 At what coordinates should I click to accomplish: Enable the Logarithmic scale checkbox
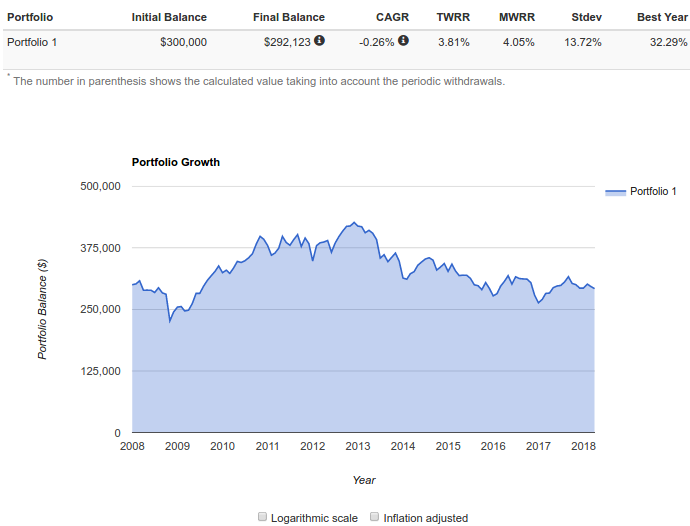[x=262, y=516]
